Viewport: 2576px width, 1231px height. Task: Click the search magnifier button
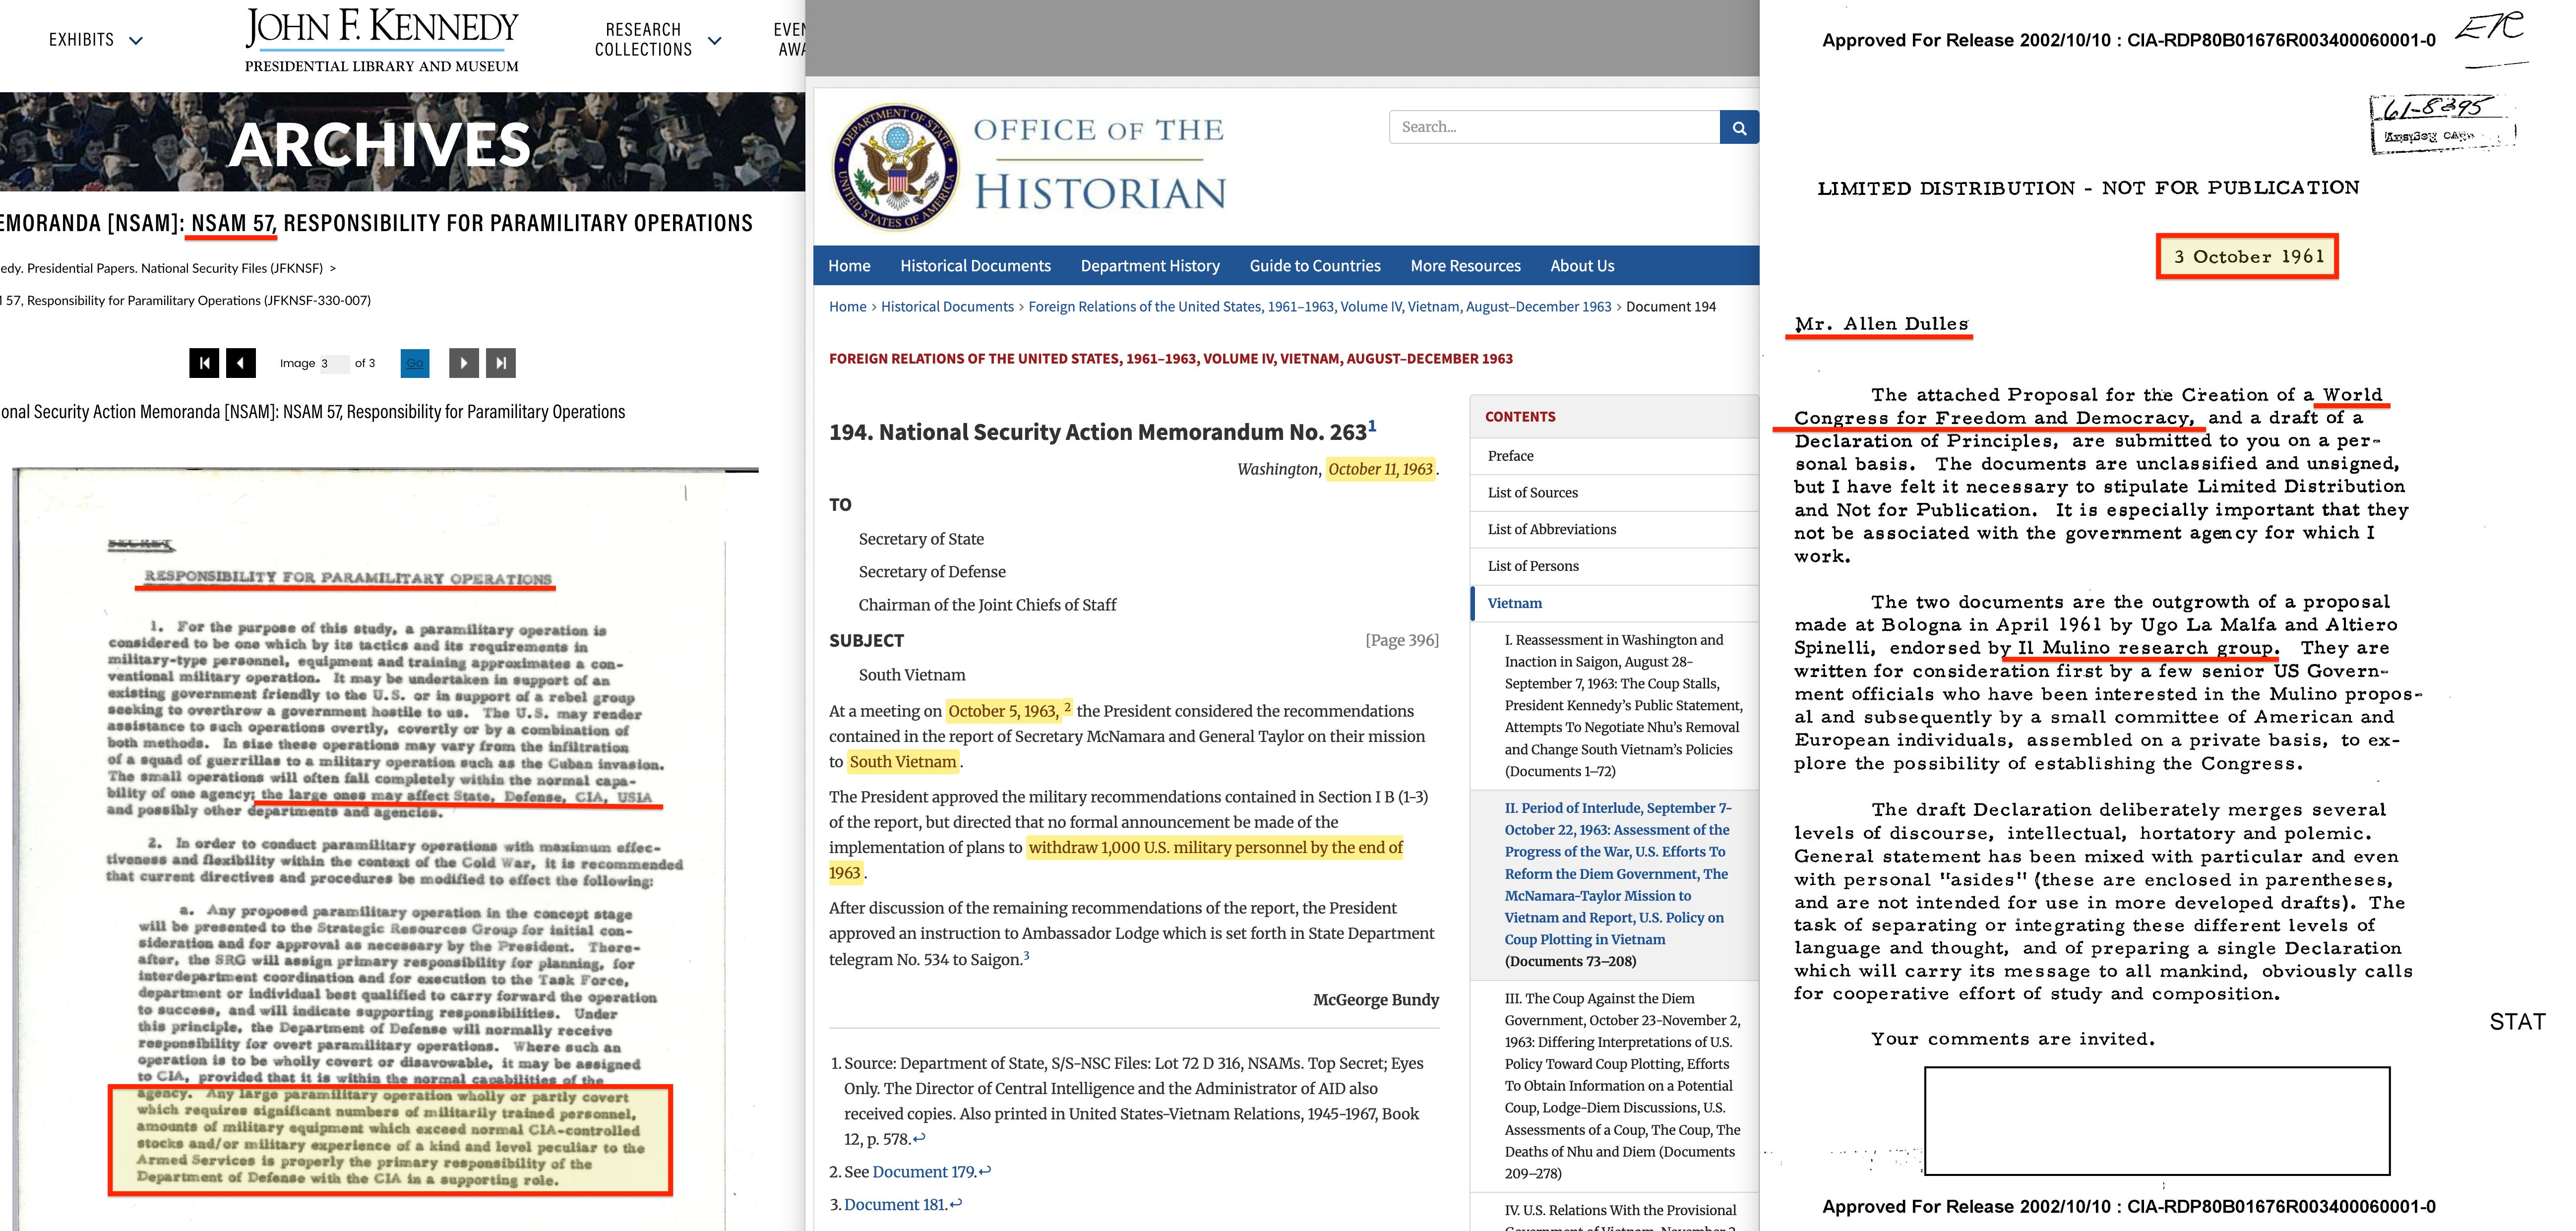[x=1739, y=127]
